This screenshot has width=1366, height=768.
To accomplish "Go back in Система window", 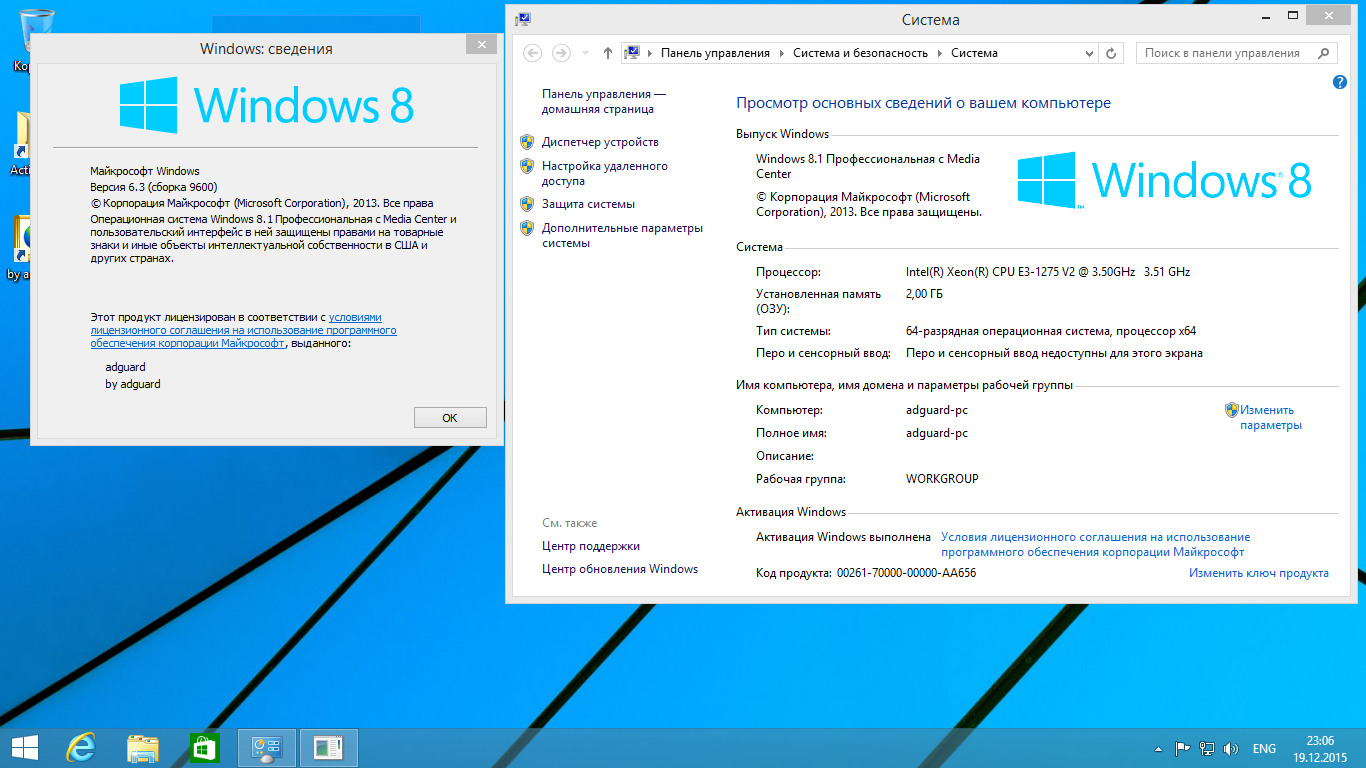I will click(532, 53).
